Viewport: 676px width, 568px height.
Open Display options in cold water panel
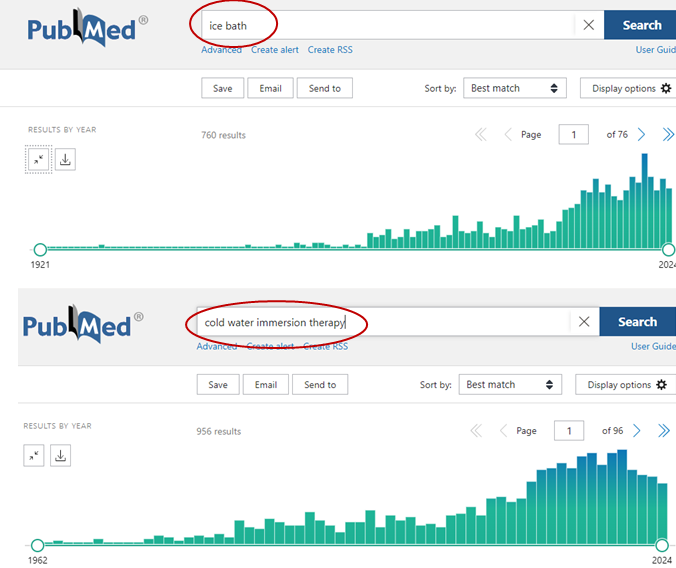pos(626,384)
